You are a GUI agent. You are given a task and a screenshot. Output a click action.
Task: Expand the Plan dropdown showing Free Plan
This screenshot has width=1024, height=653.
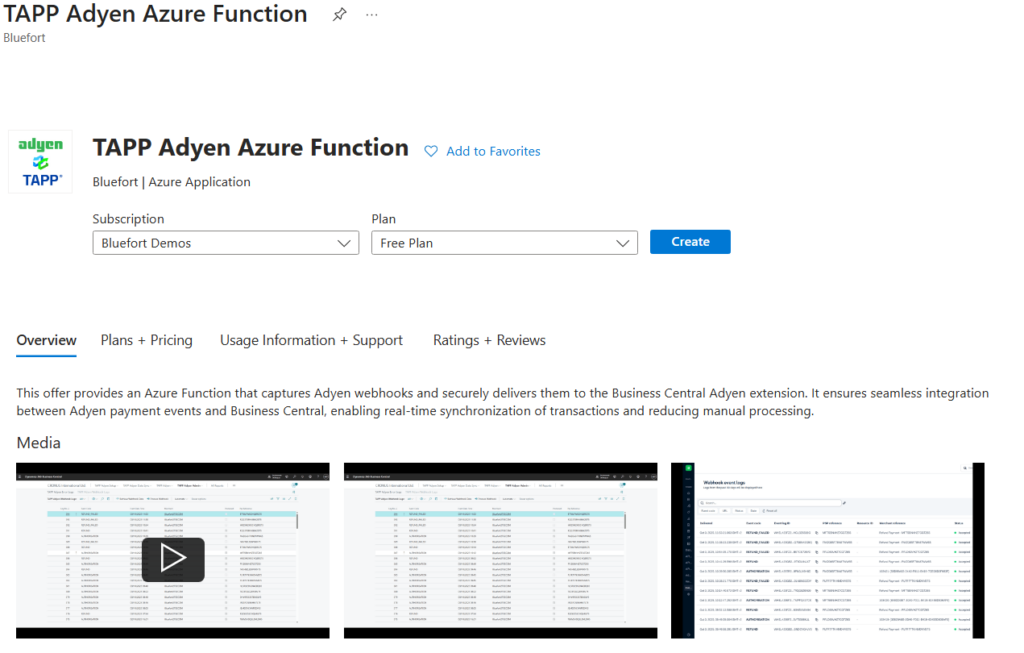click(x=503, y=243)
